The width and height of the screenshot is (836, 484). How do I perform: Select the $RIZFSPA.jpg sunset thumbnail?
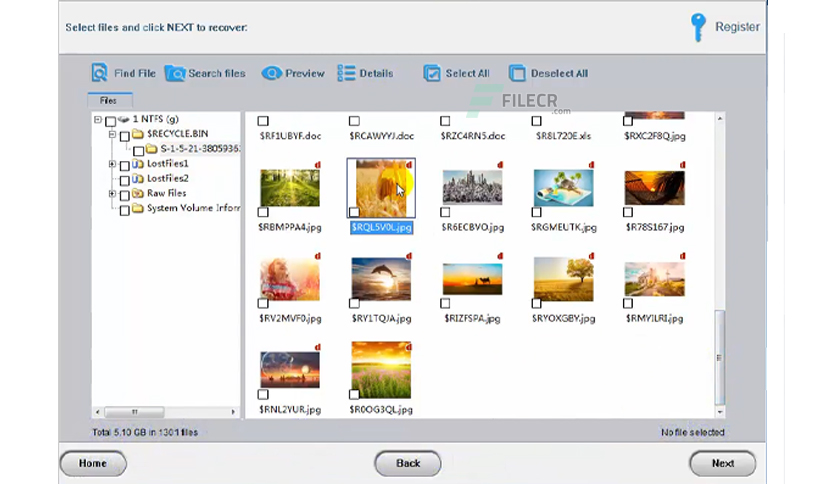click(x=472, y=279)
